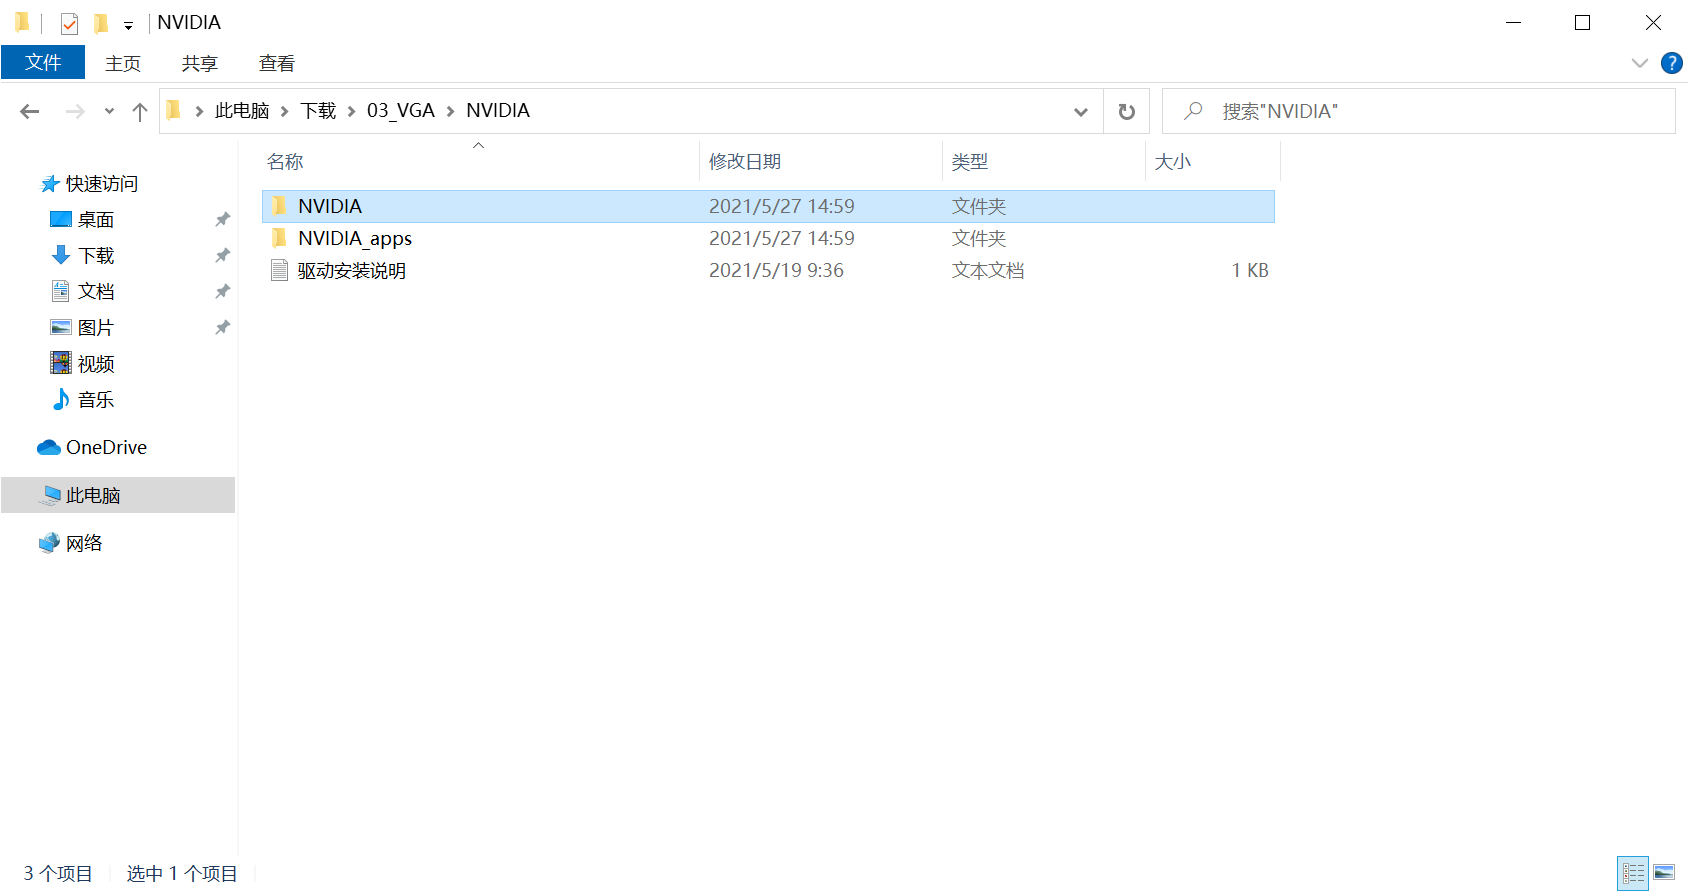This screenshot has width=1689, height=892.
Task: Click the New Folder icon in title bar
Action: click(101, 23)
